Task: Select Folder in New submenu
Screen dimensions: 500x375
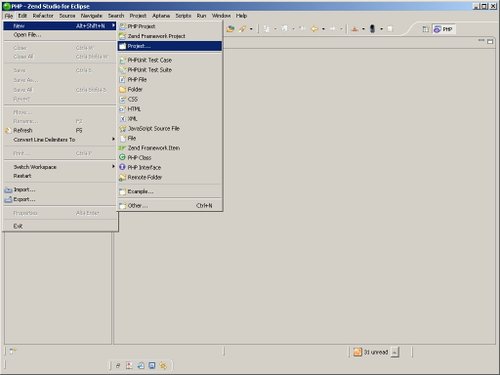Action: pyautogui.click(x=170, y=89)
